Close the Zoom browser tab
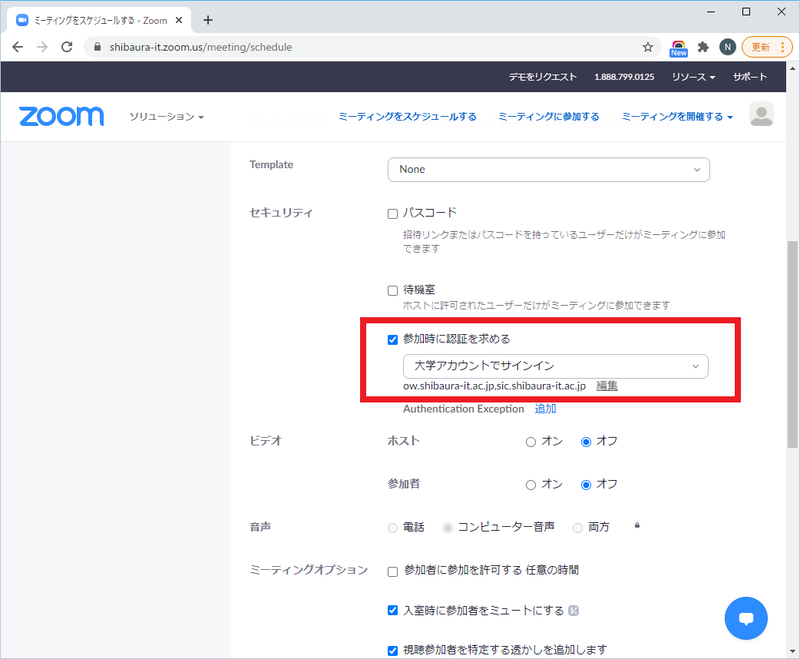This screenshot has width=800, height=659. (x=179, y=20)
